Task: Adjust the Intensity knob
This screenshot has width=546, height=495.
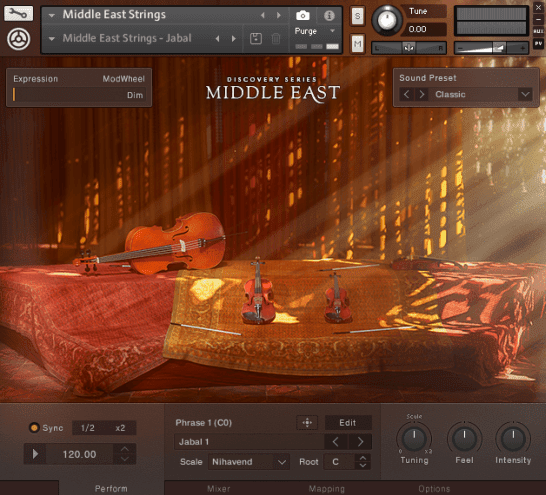Action: tap(513, 438)
